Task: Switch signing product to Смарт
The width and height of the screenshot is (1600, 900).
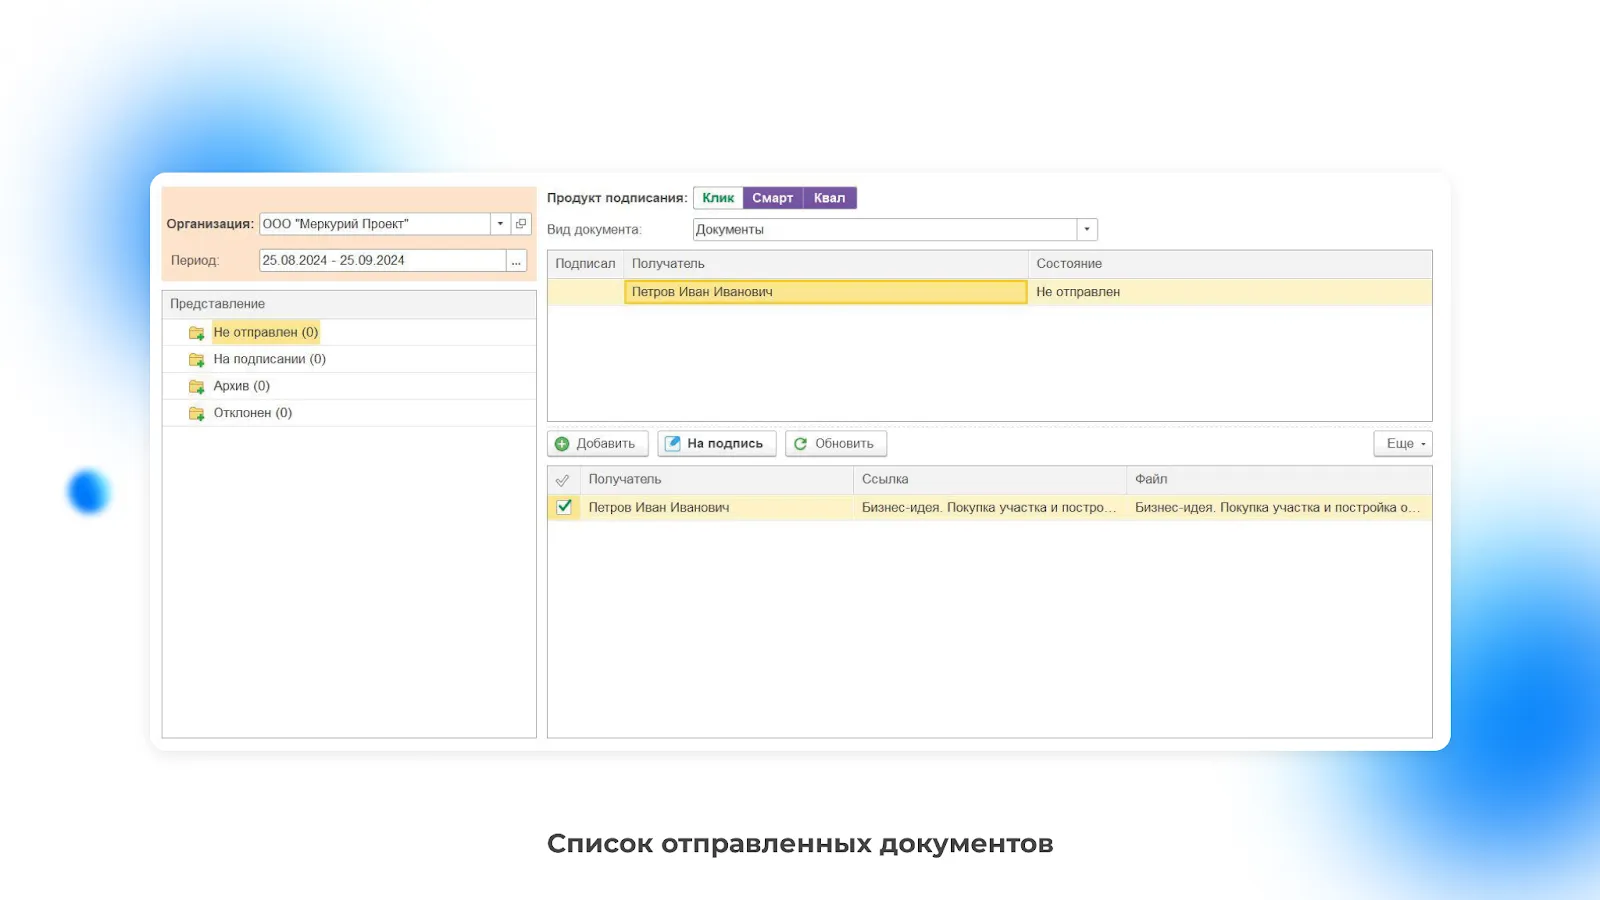Action: (772, 198)
